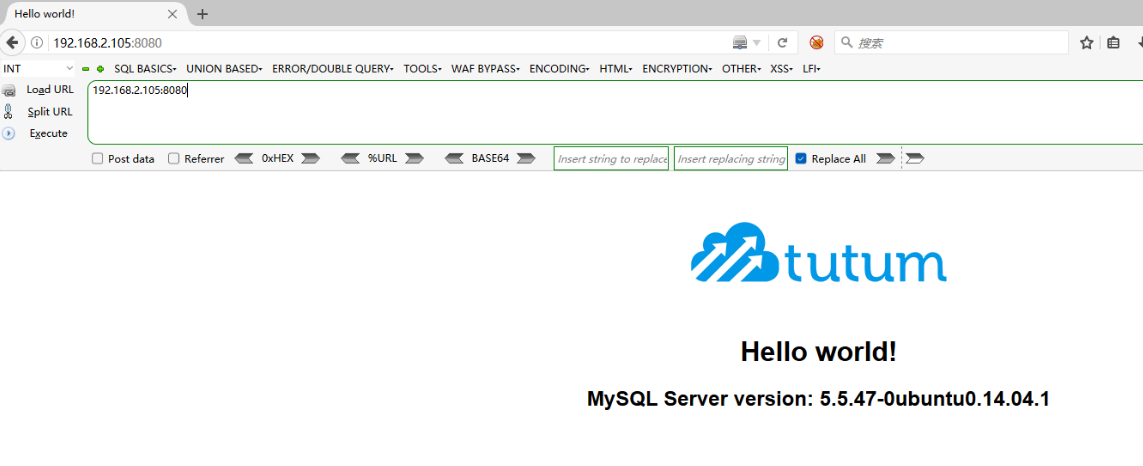Image resolution: width=1143 pixels, height=466 pixels.
Task: Click left arrow for %URL decoding
Action: [x=351, y=158]
